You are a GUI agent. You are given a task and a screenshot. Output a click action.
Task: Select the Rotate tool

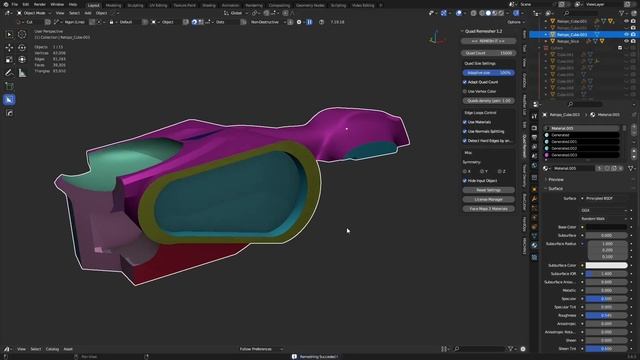point(22,47)
